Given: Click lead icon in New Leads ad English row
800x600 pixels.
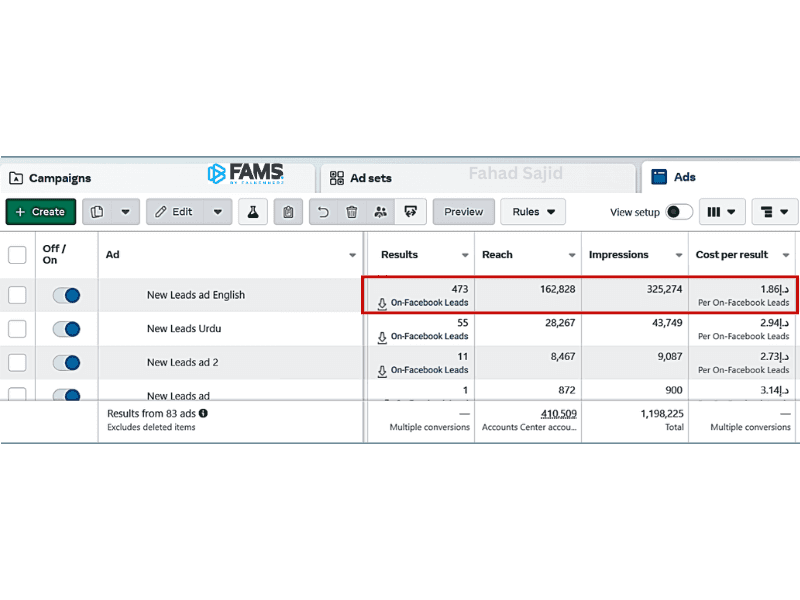Looking at the screenshot, I should click(382, 304).
